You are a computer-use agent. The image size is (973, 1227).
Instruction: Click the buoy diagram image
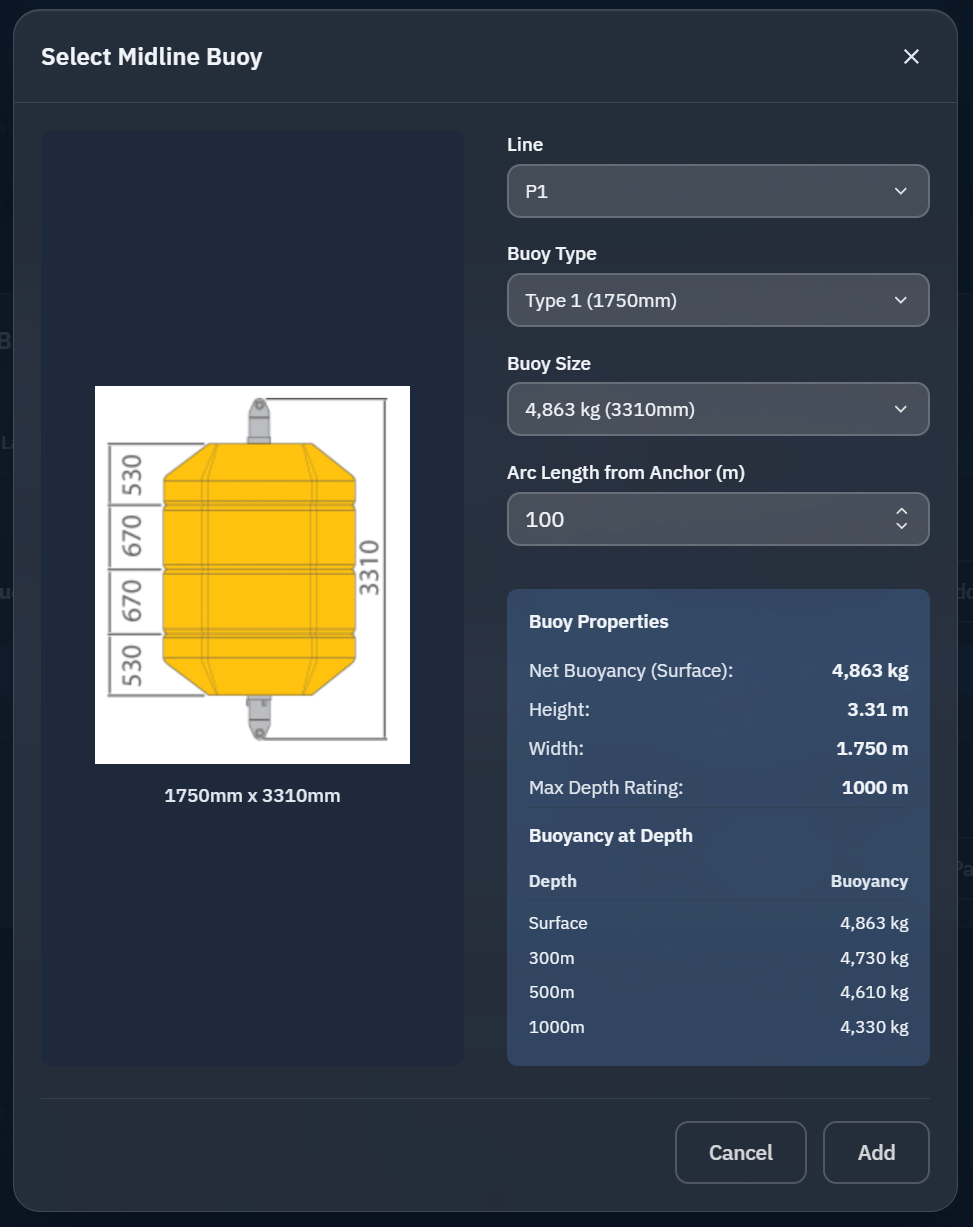(x=252, y=574)
